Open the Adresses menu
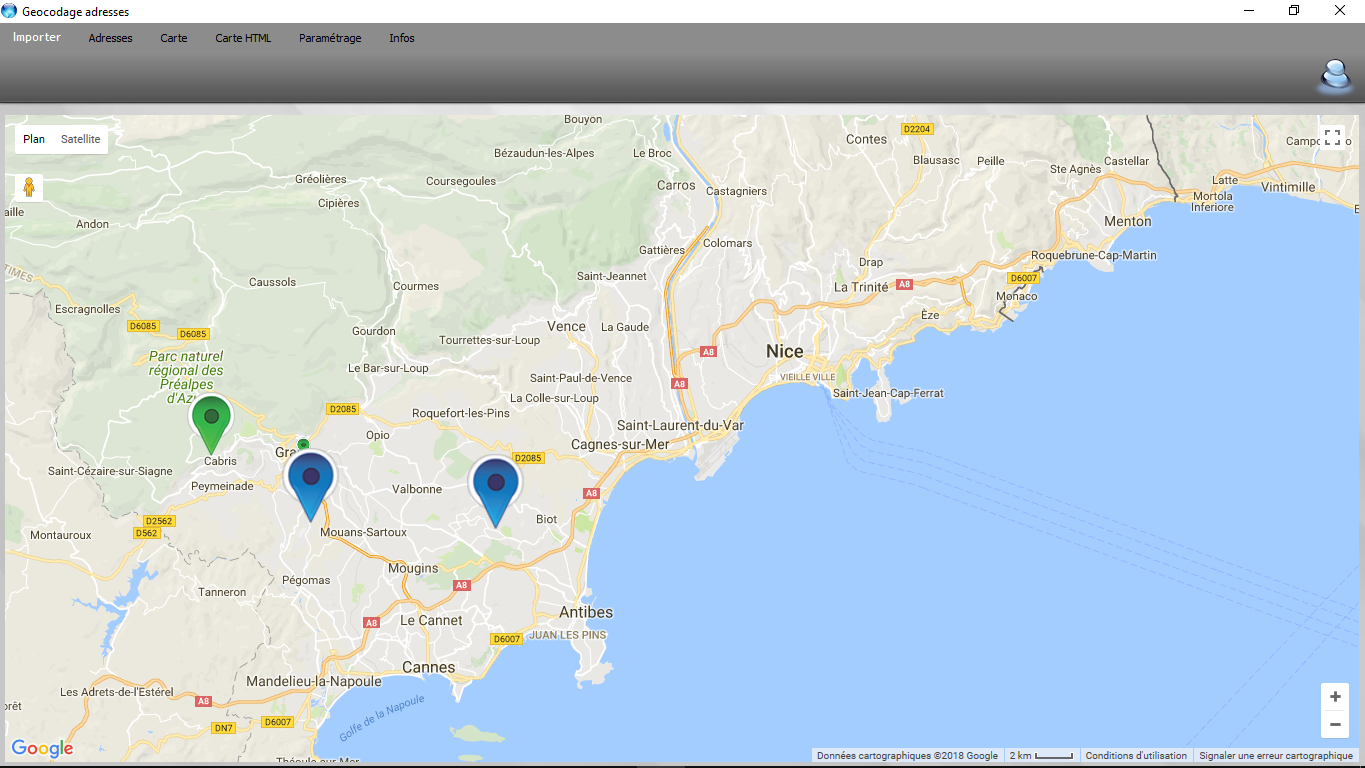The width and height of the screenshot is (1365, 768). [x=110, y=38]
